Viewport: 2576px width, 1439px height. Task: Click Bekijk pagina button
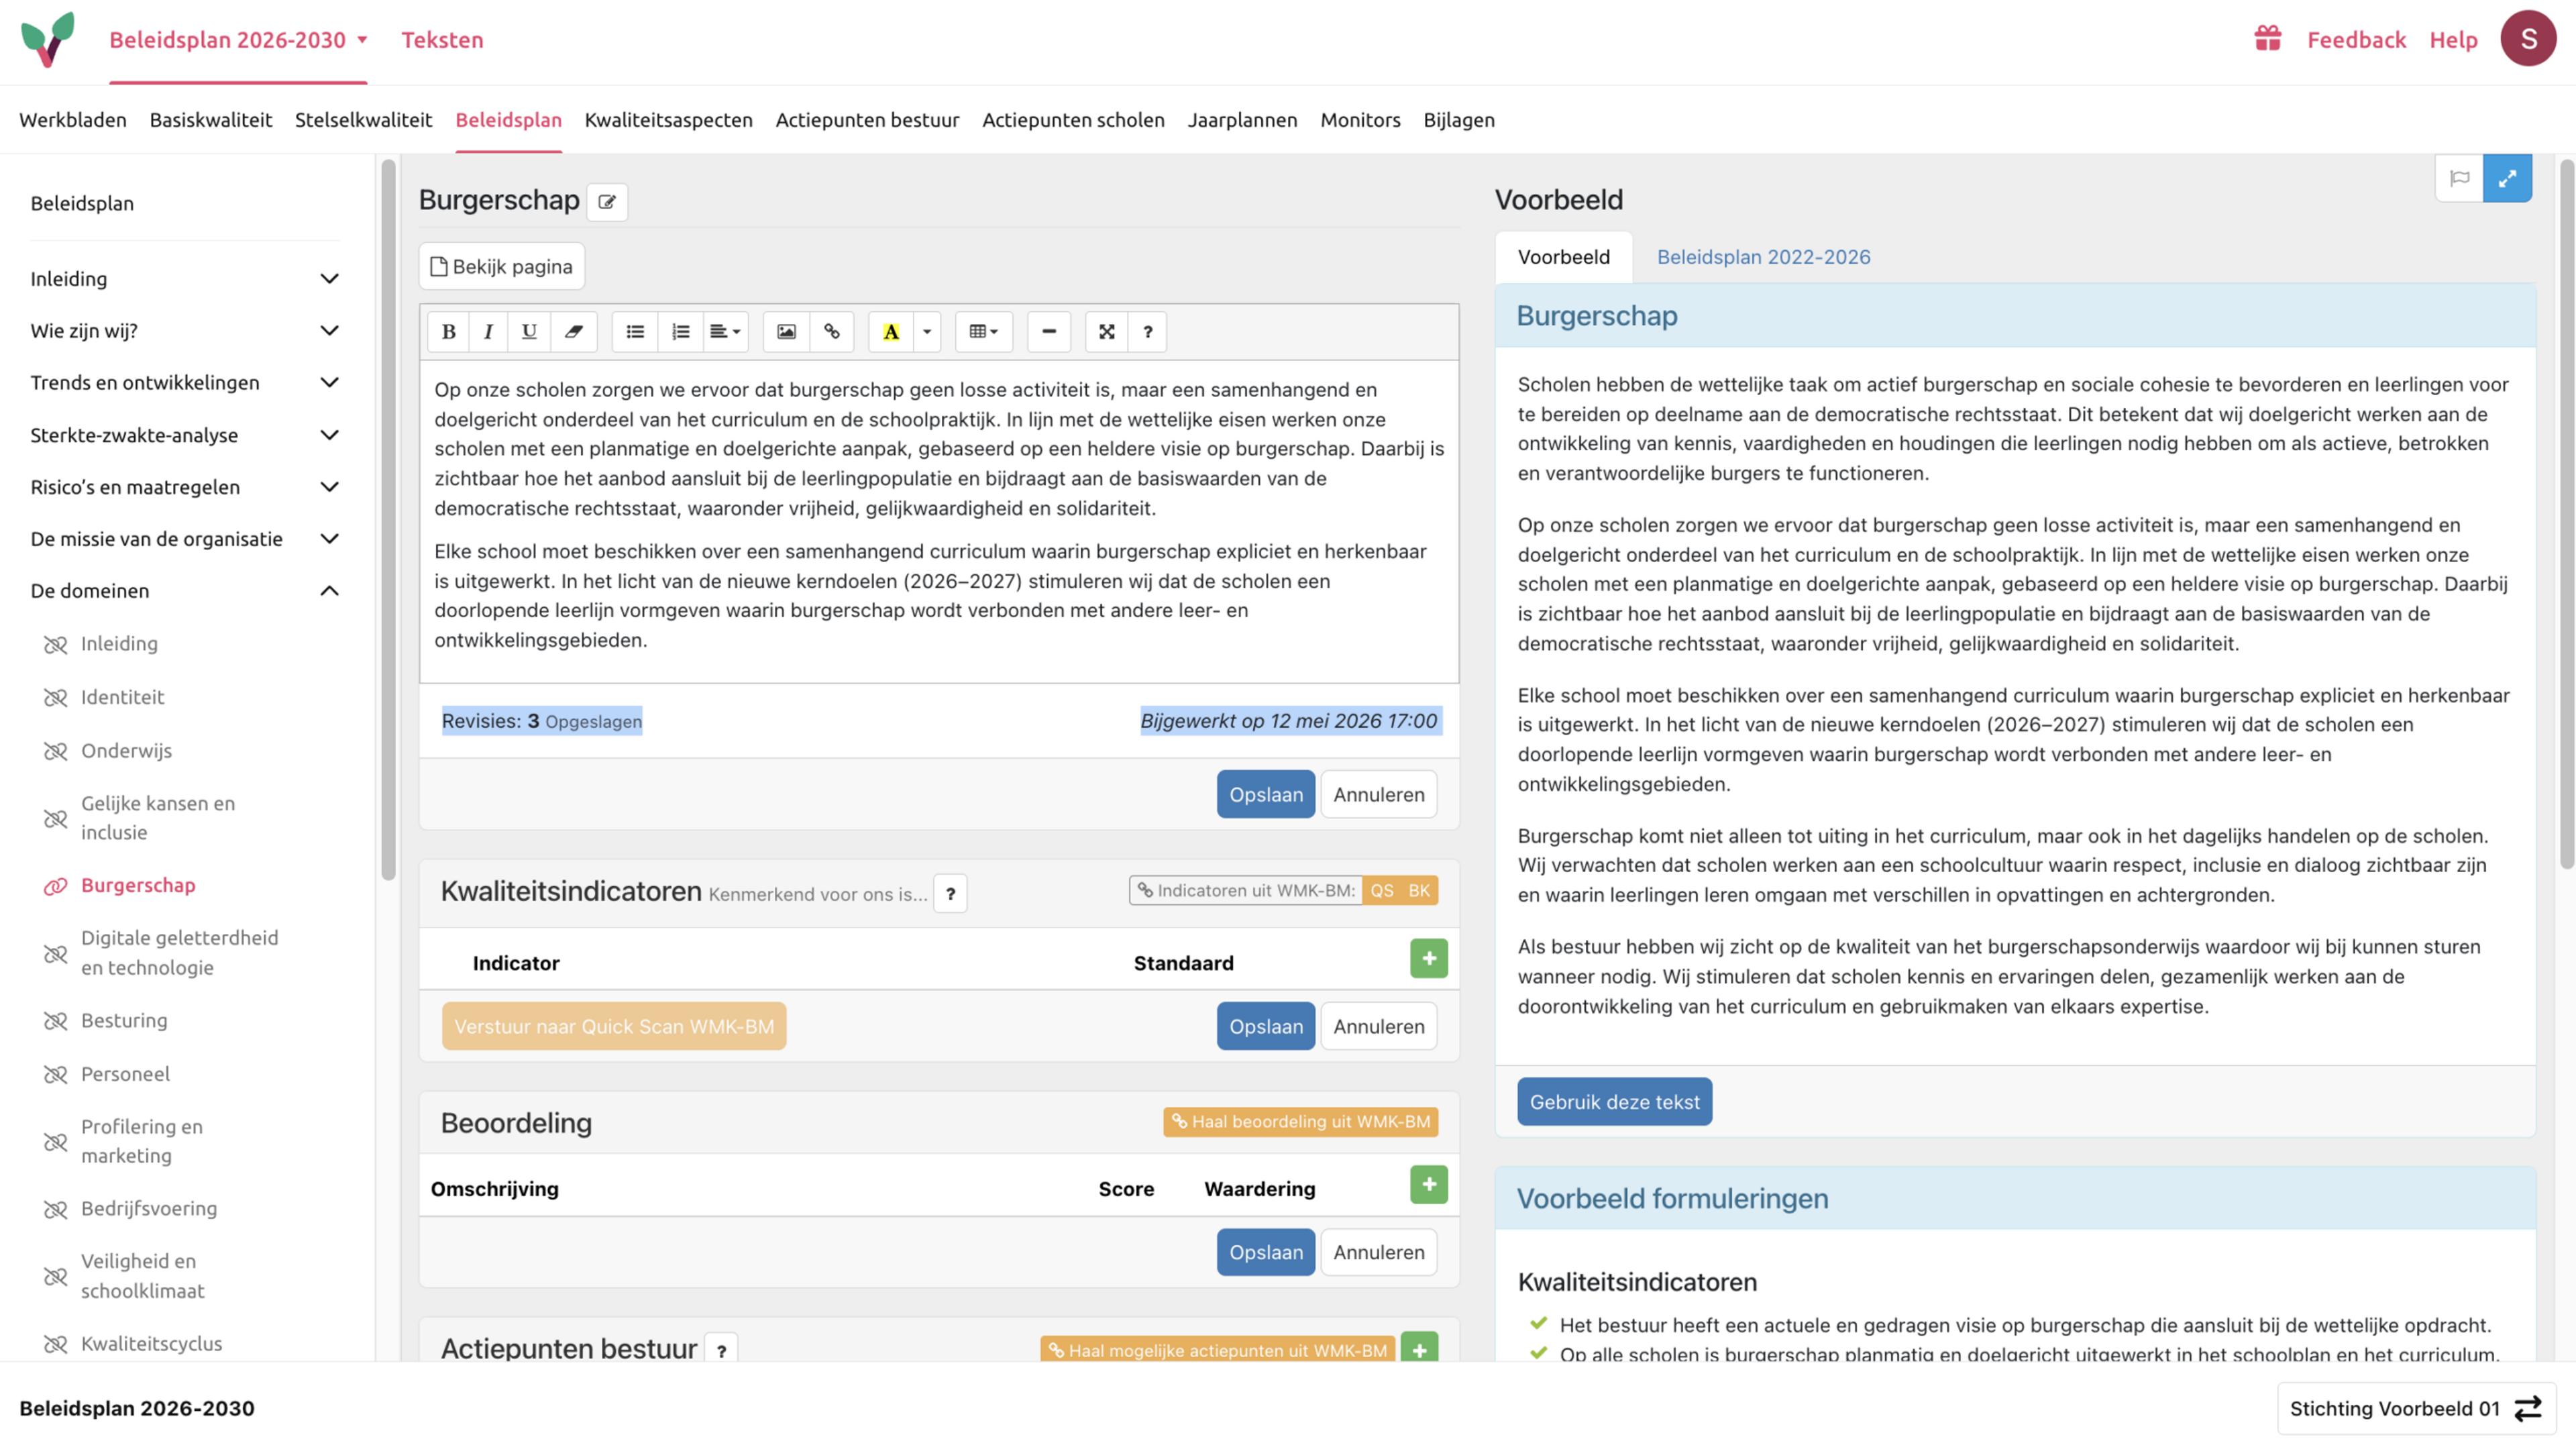tap(502, 267)
